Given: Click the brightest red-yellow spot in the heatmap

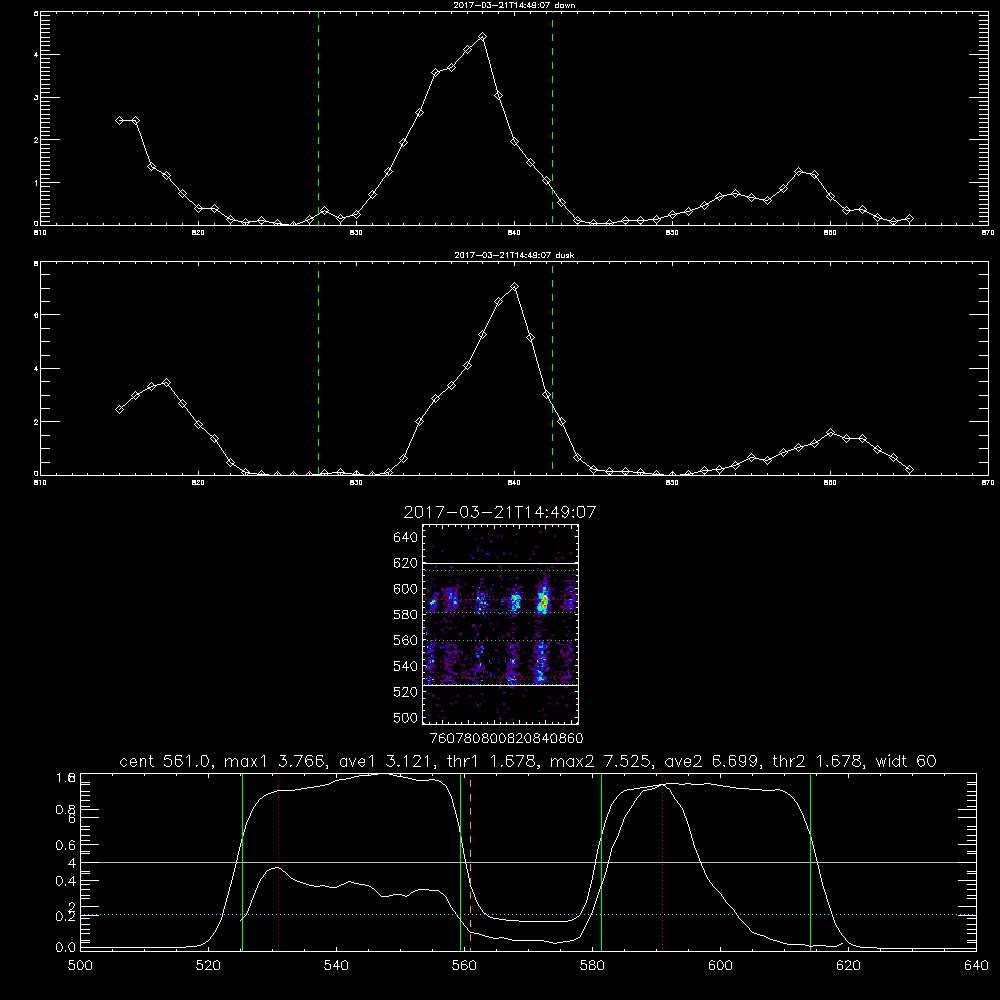Looking at the screenshot, I should tap(544, 601).
